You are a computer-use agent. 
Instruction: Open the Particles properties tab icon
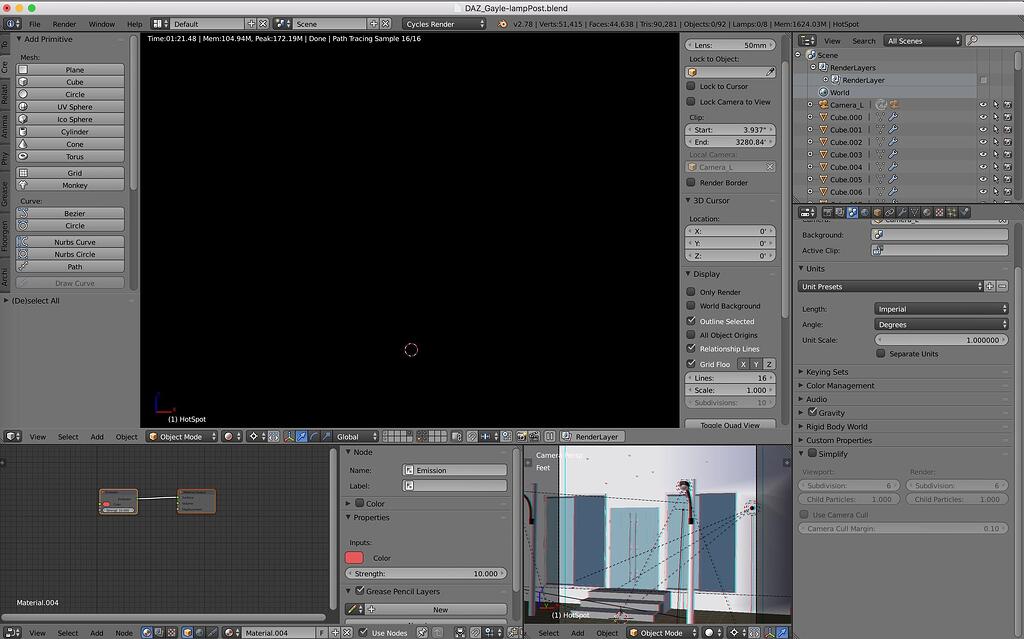tap(952, 212)
